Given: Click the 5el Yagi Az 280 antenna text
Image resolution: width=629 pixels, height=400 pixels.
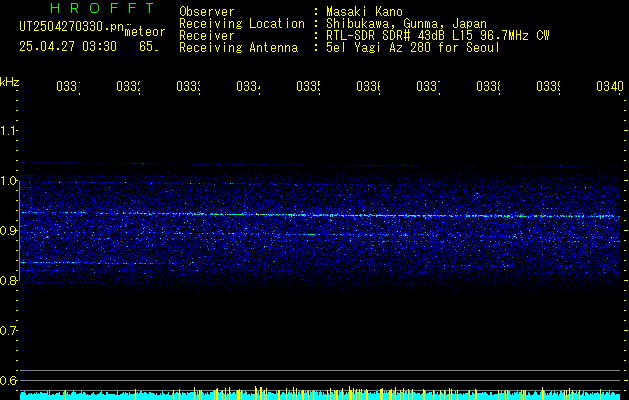Looking at the screenshot, I should 413,48.
